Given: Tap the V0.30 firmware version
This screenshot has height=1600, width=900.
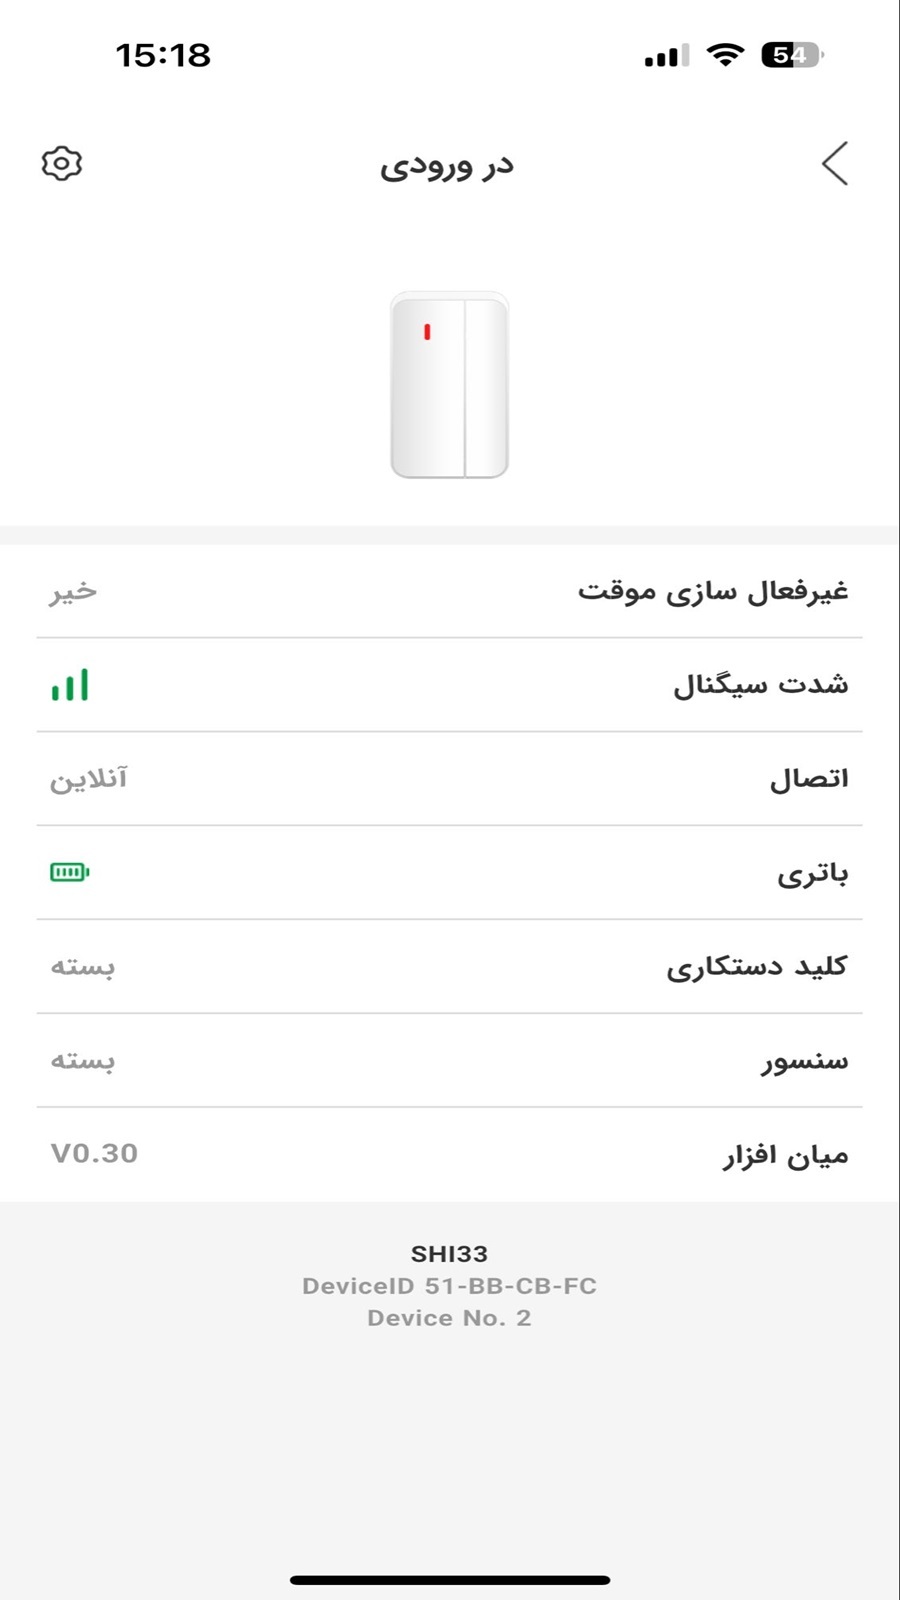Looking at the screenshot, I should [x=95, y=1154].
